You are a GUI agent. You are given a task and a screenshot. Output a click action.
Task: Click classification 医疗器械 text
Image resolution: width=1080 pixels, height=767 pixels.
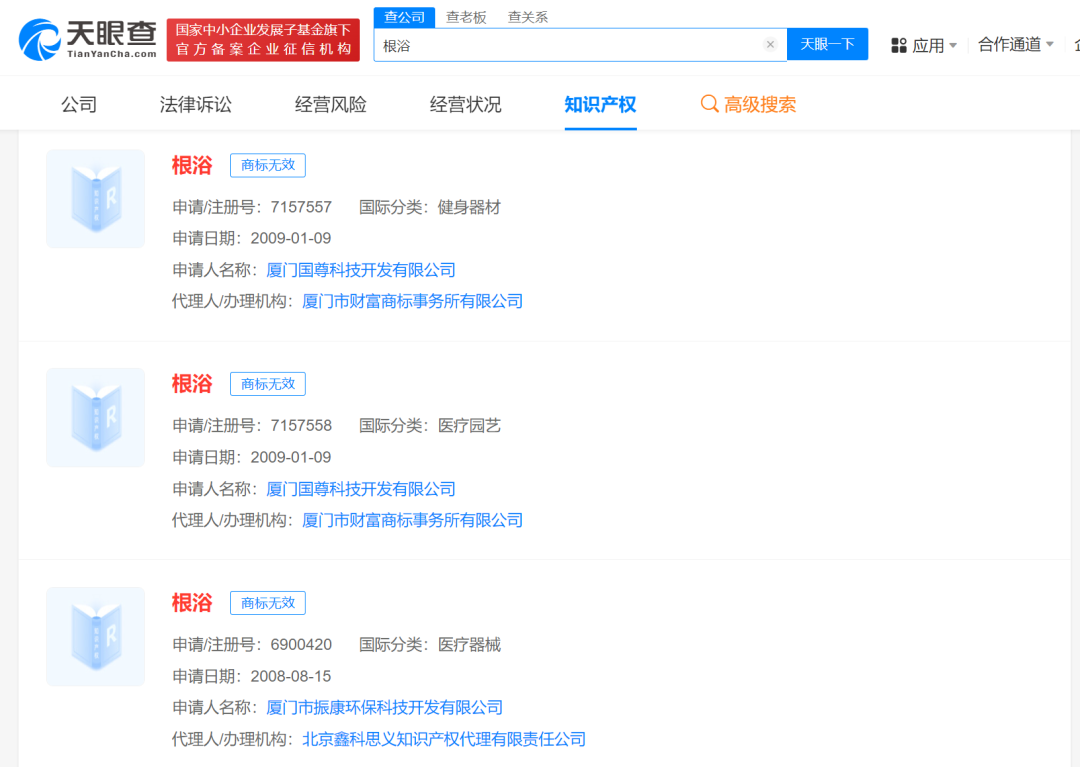[x=469, y=645]
